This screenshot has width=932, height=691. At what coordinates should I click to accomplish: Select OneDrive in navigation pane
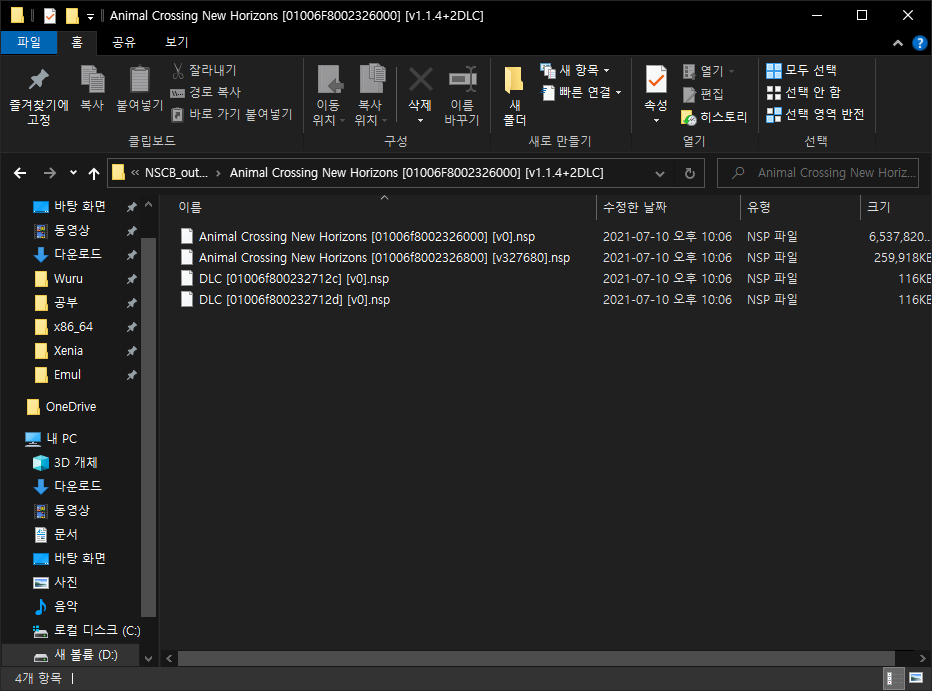71,407
